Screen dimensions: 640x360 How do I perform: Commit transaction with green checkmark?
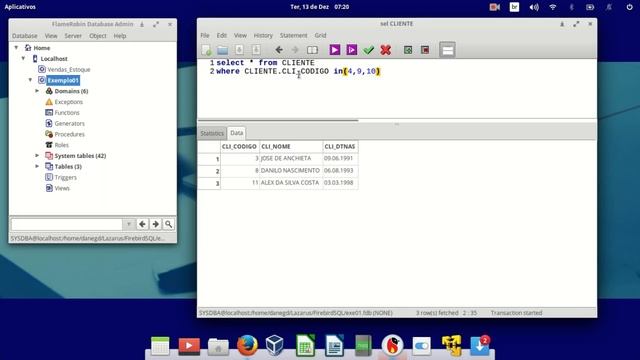[369, 50]
